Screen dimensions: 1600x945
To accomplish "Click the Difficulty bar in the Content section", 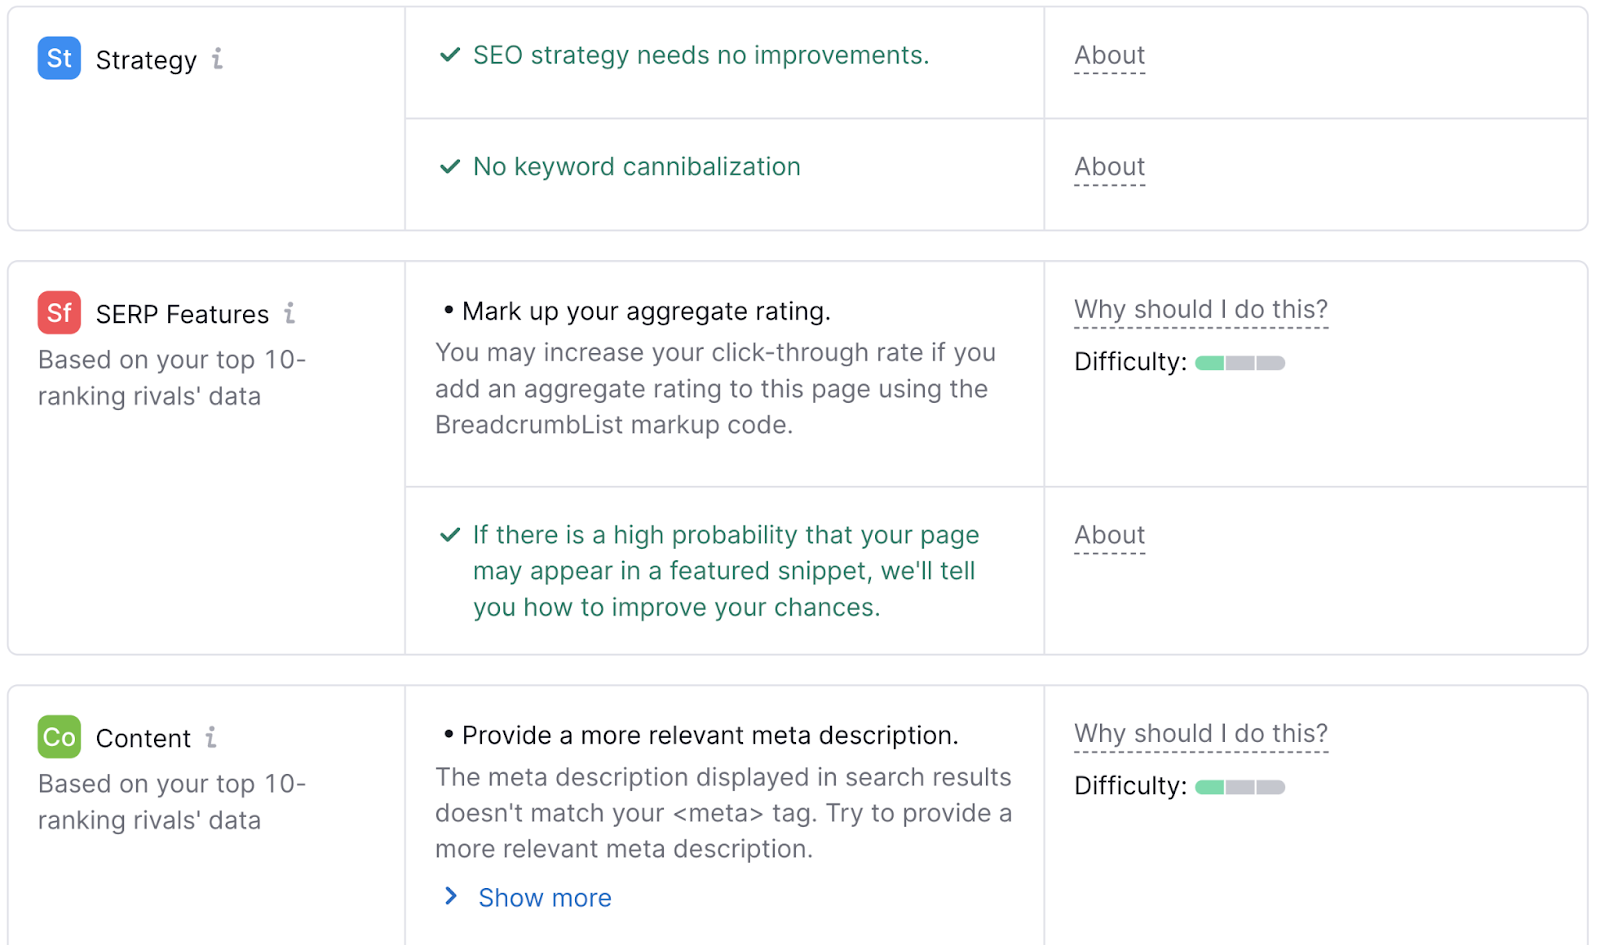I will point(1239,786).
